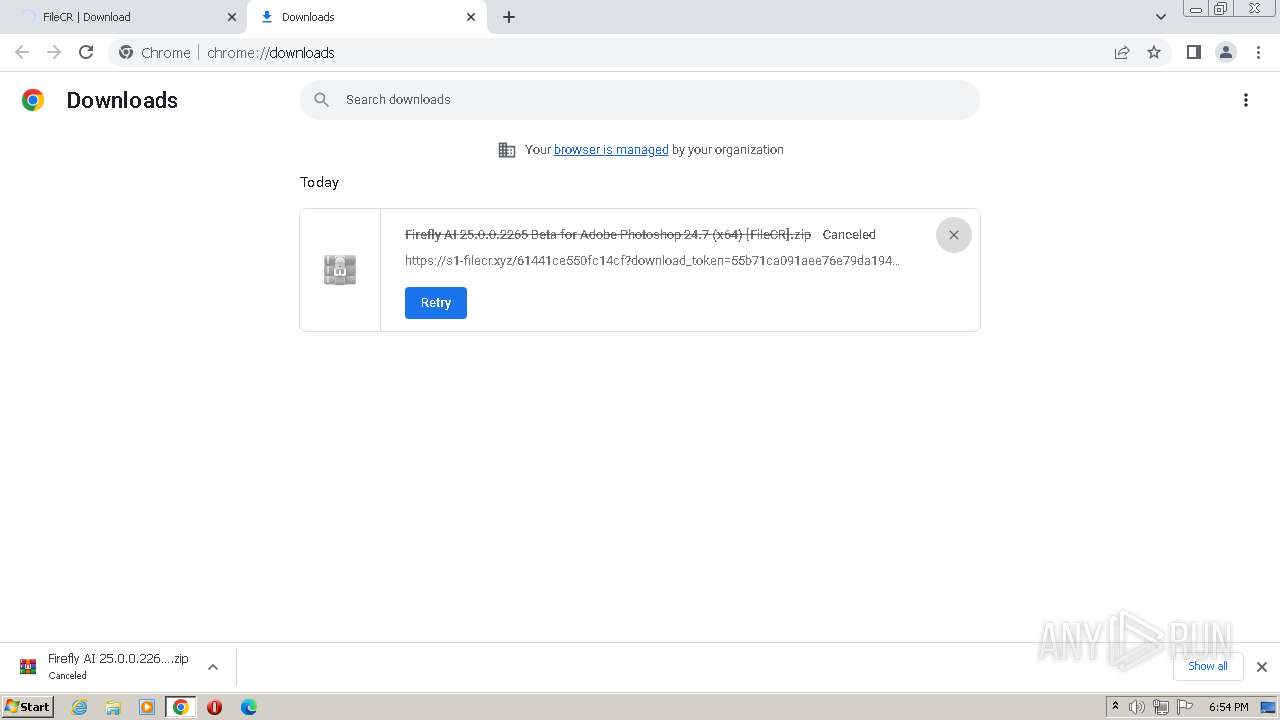Click the Chrome site info icon
This screenshot has width=1280, height=720.
[126, 52]
